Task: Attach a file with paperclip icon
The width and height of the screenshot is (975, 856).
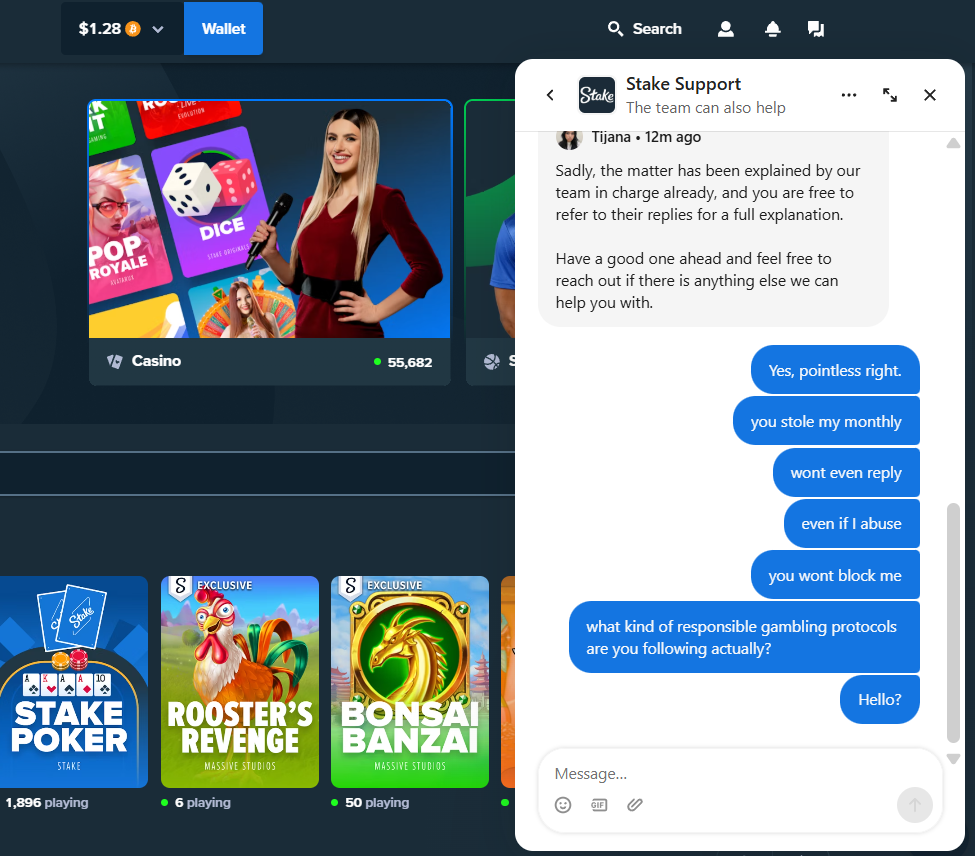Action: tap(634, 805)
